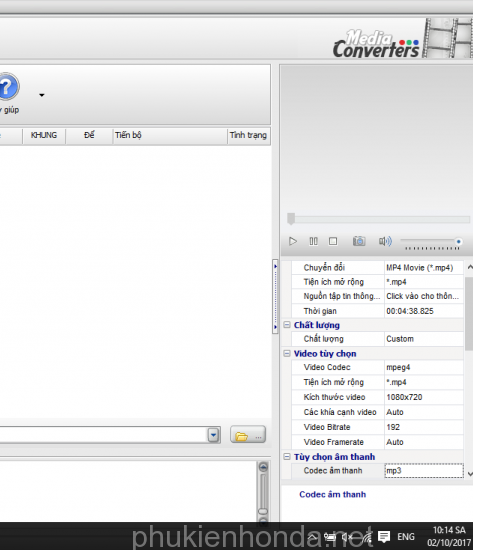The height and width of the screenshot is (559, 484).
Task: Click the Chuyển đổi property label
Action: click(324, 268)
